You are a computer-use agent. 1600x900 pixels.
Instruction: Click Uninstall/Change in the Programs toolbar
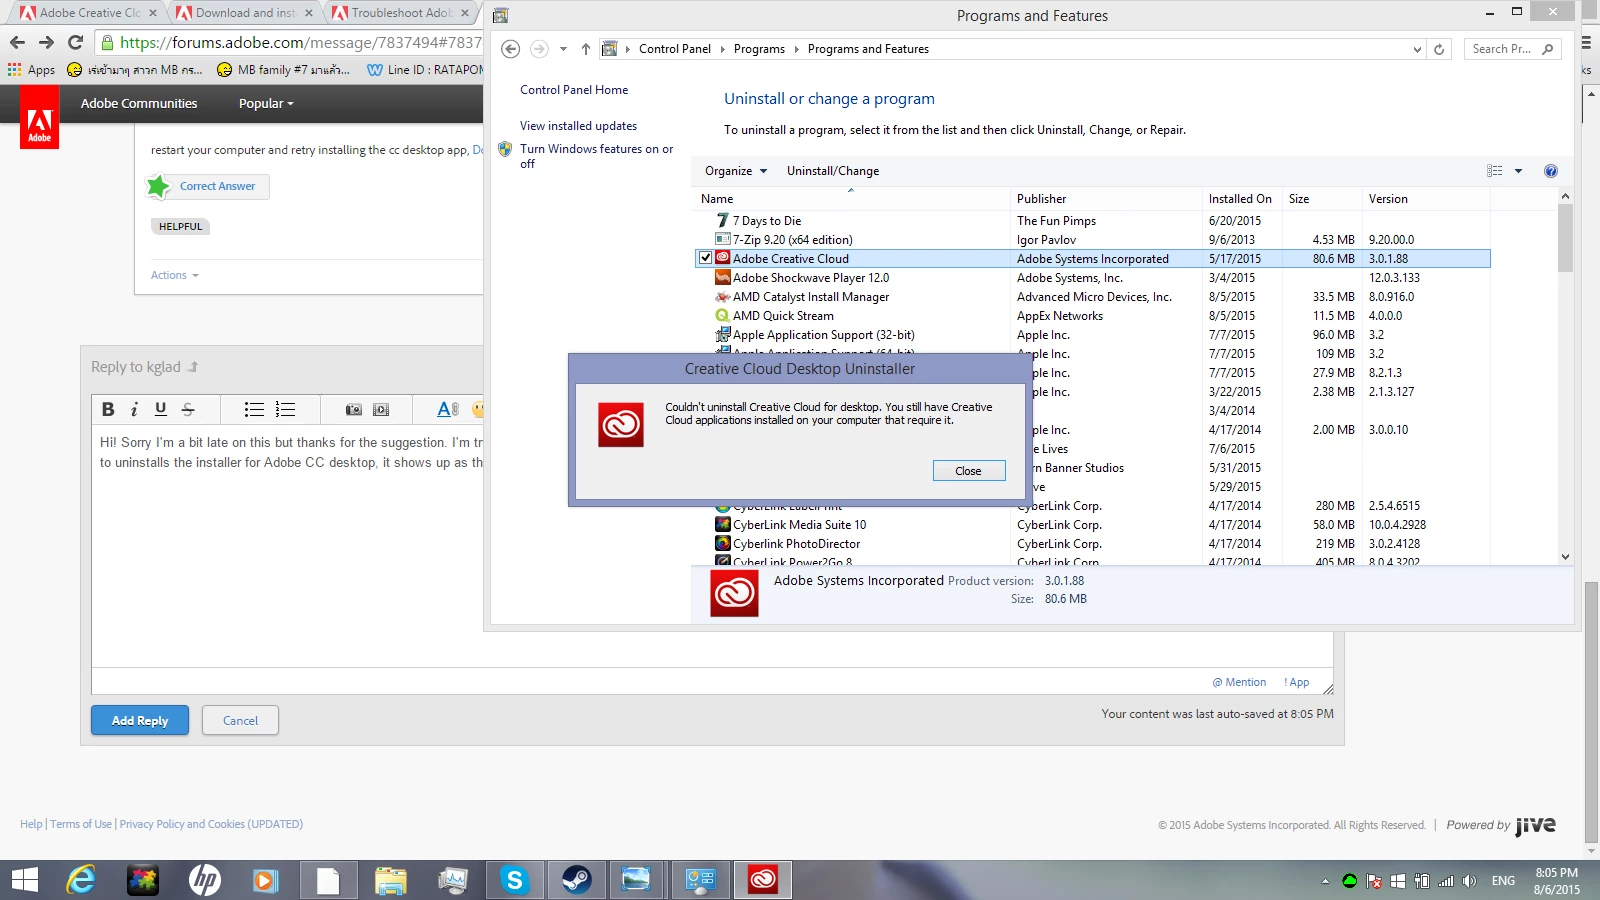click(832, 171)
